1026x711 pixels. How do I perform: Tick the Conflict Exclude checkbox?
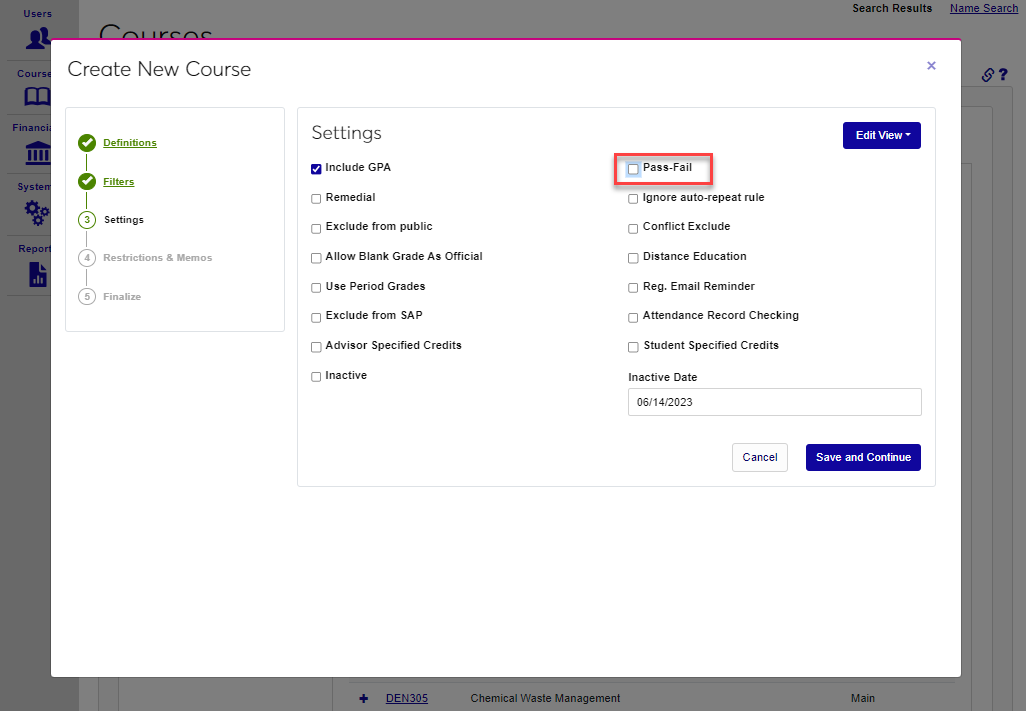pyautogui.click(x=633, y=228)
